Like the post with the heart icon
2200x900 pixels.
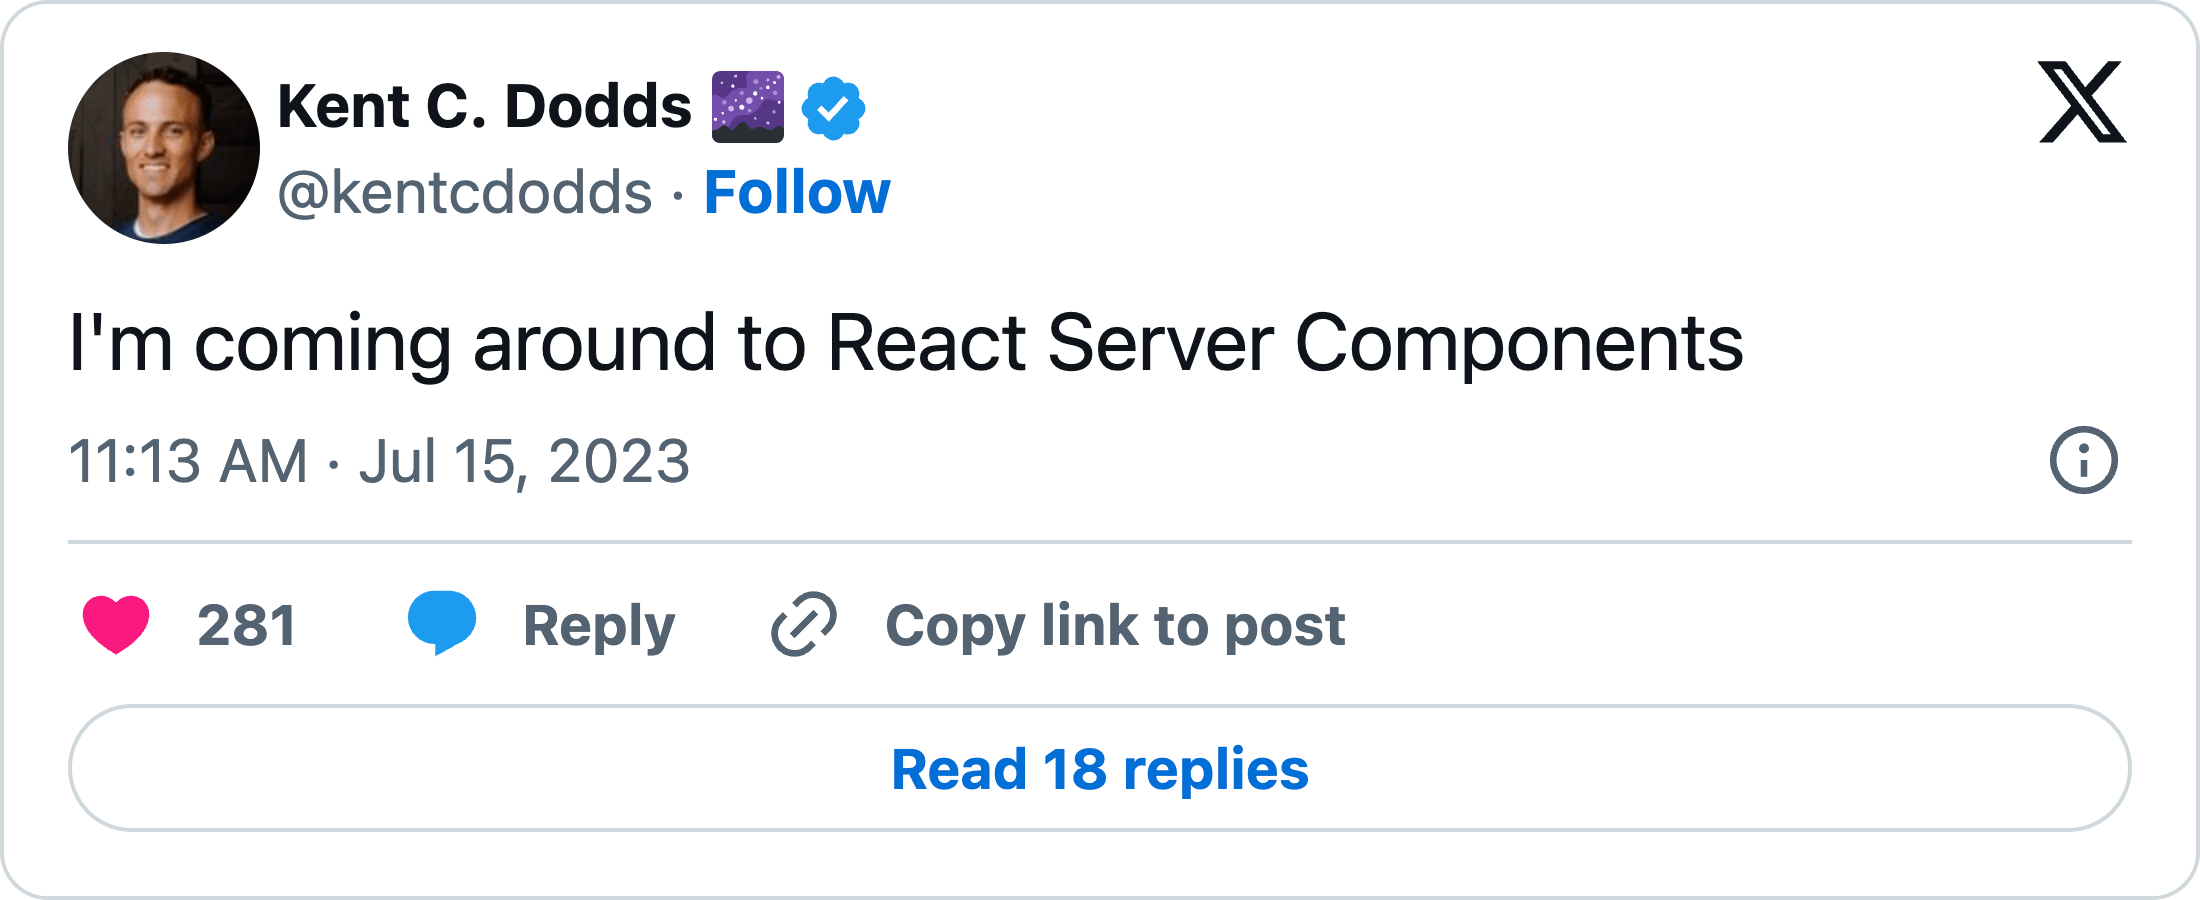[116, 624]
